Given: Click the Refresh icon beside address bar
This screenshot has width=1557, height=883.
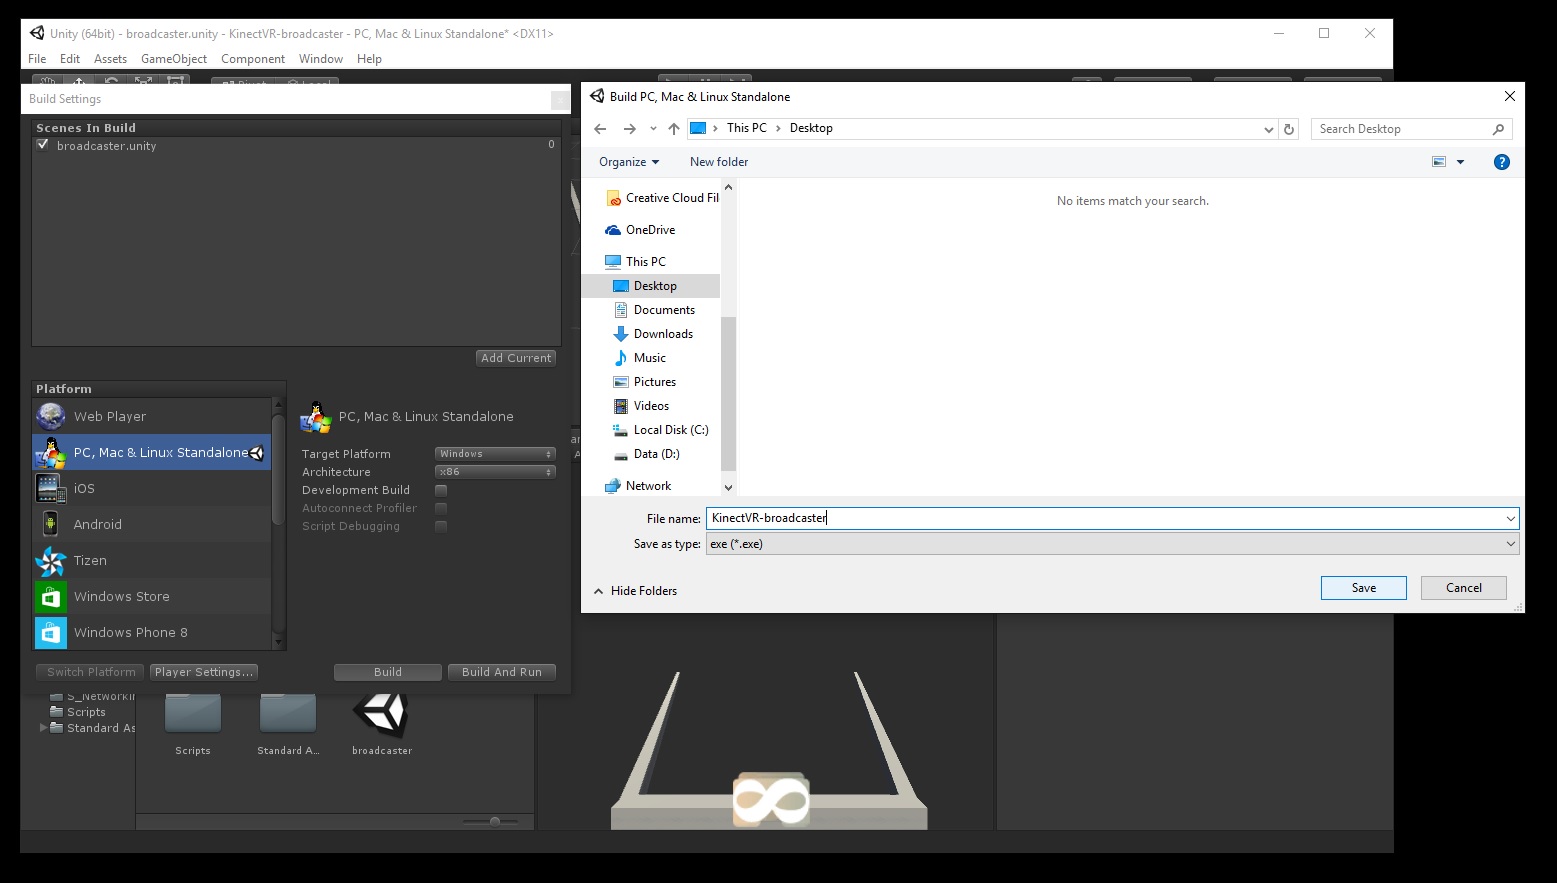Looking at the screenshot, I should pyautogui.click(x=1289, y=129).
